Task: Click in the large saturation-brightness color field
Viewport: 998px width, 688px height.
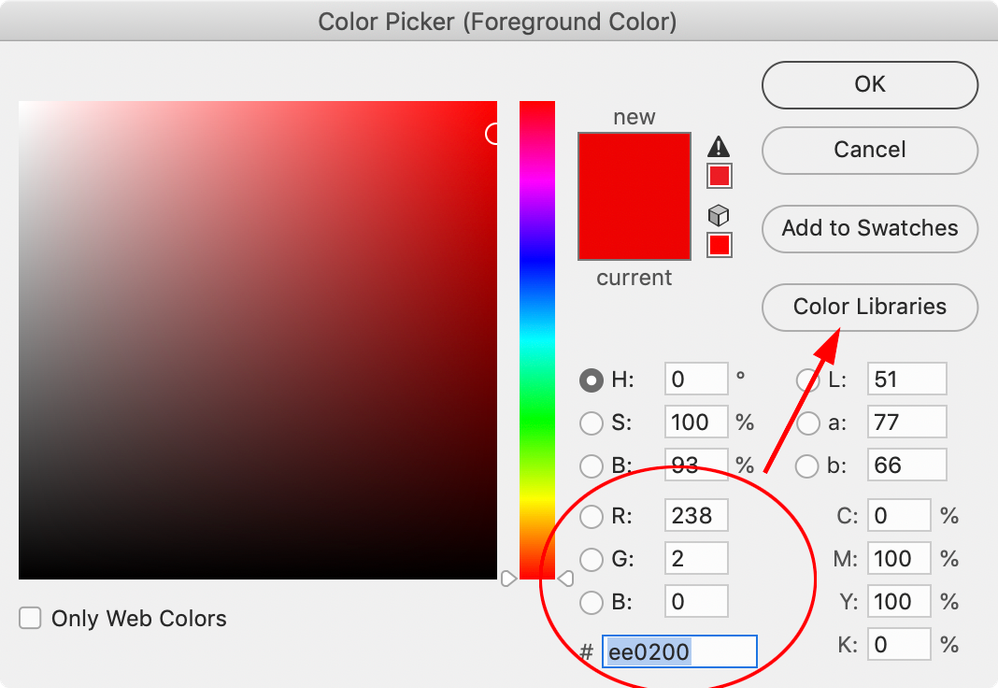Action: pyautogui.click(x=257, y=340)
